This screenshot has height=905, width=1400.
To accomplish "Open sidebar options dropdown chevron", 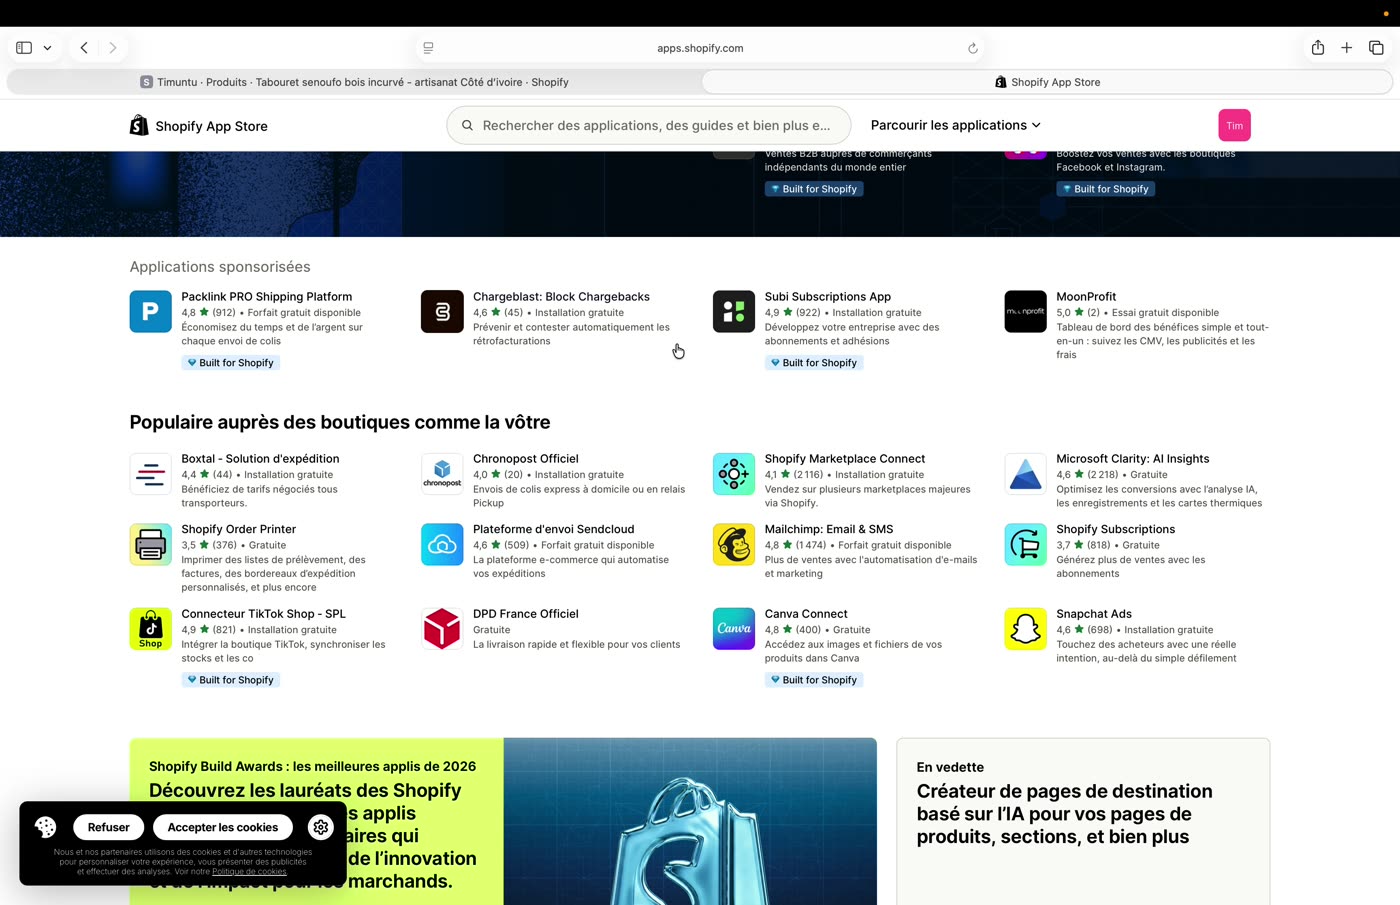I will click(47, 47).
